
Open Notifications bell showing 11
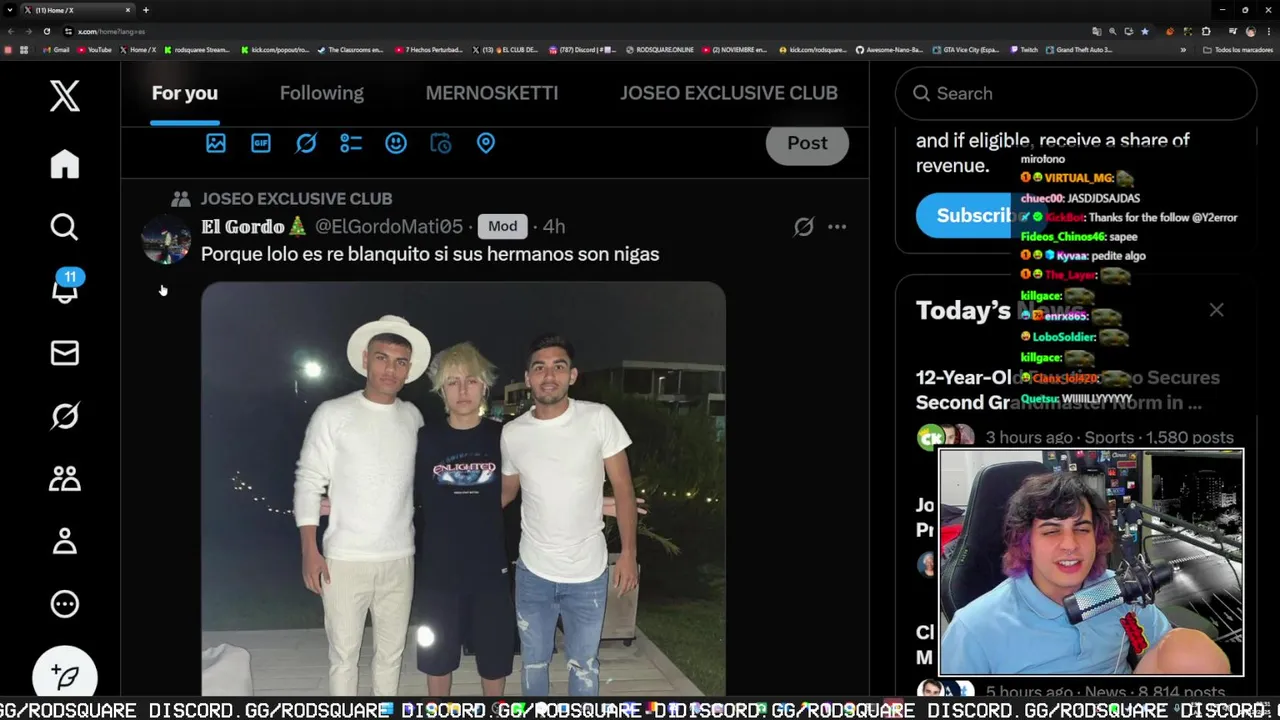point(65,288)
